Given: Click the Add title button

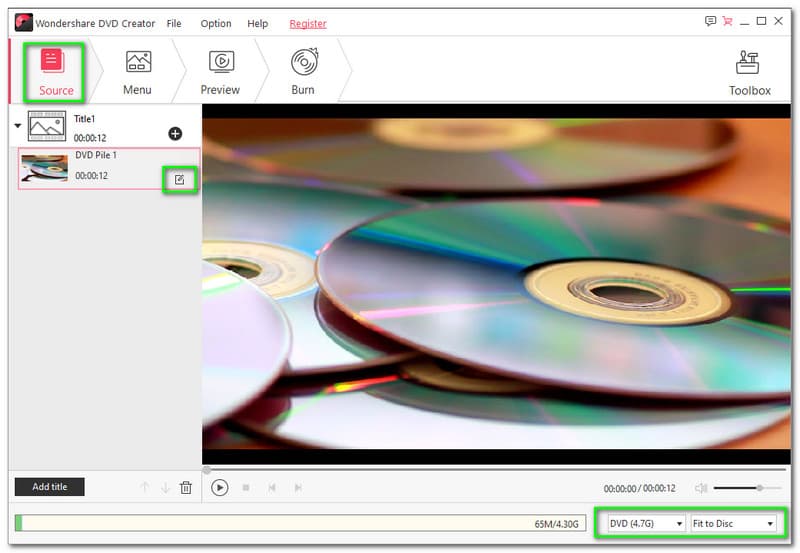Looking at the screenshot, I should coord(50,487).
